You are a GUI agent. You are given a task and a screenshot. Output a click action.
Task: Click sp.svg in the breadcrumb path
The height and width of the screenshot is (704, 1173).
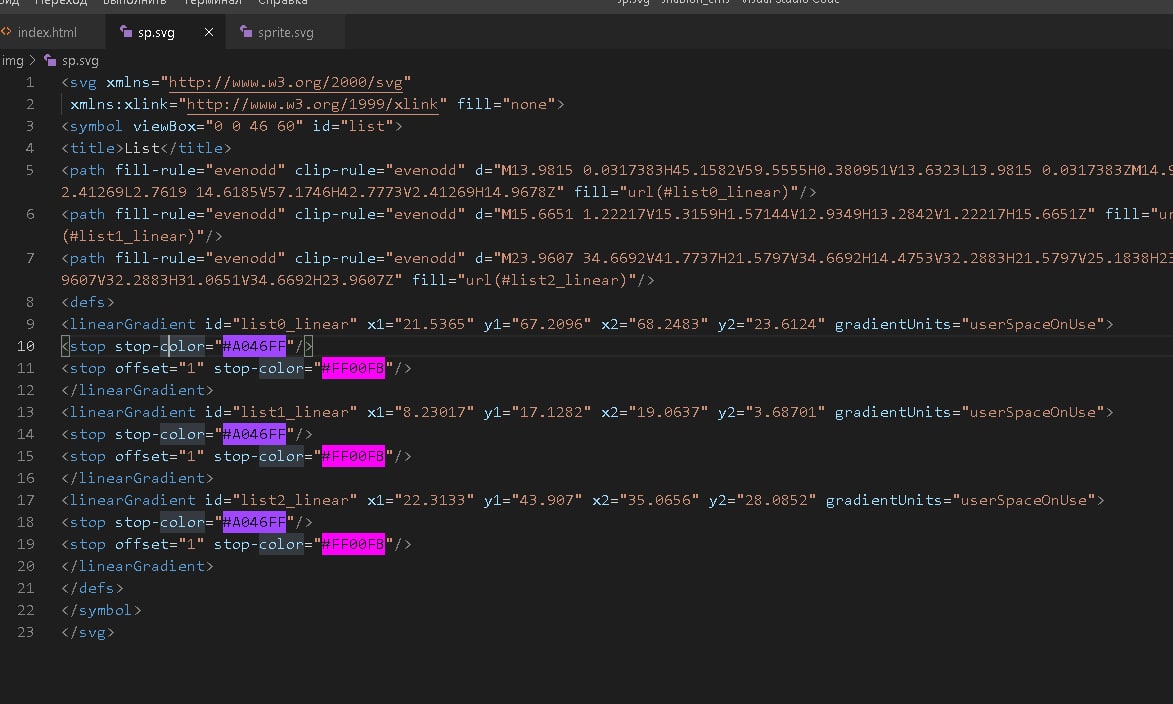(80, 61)
